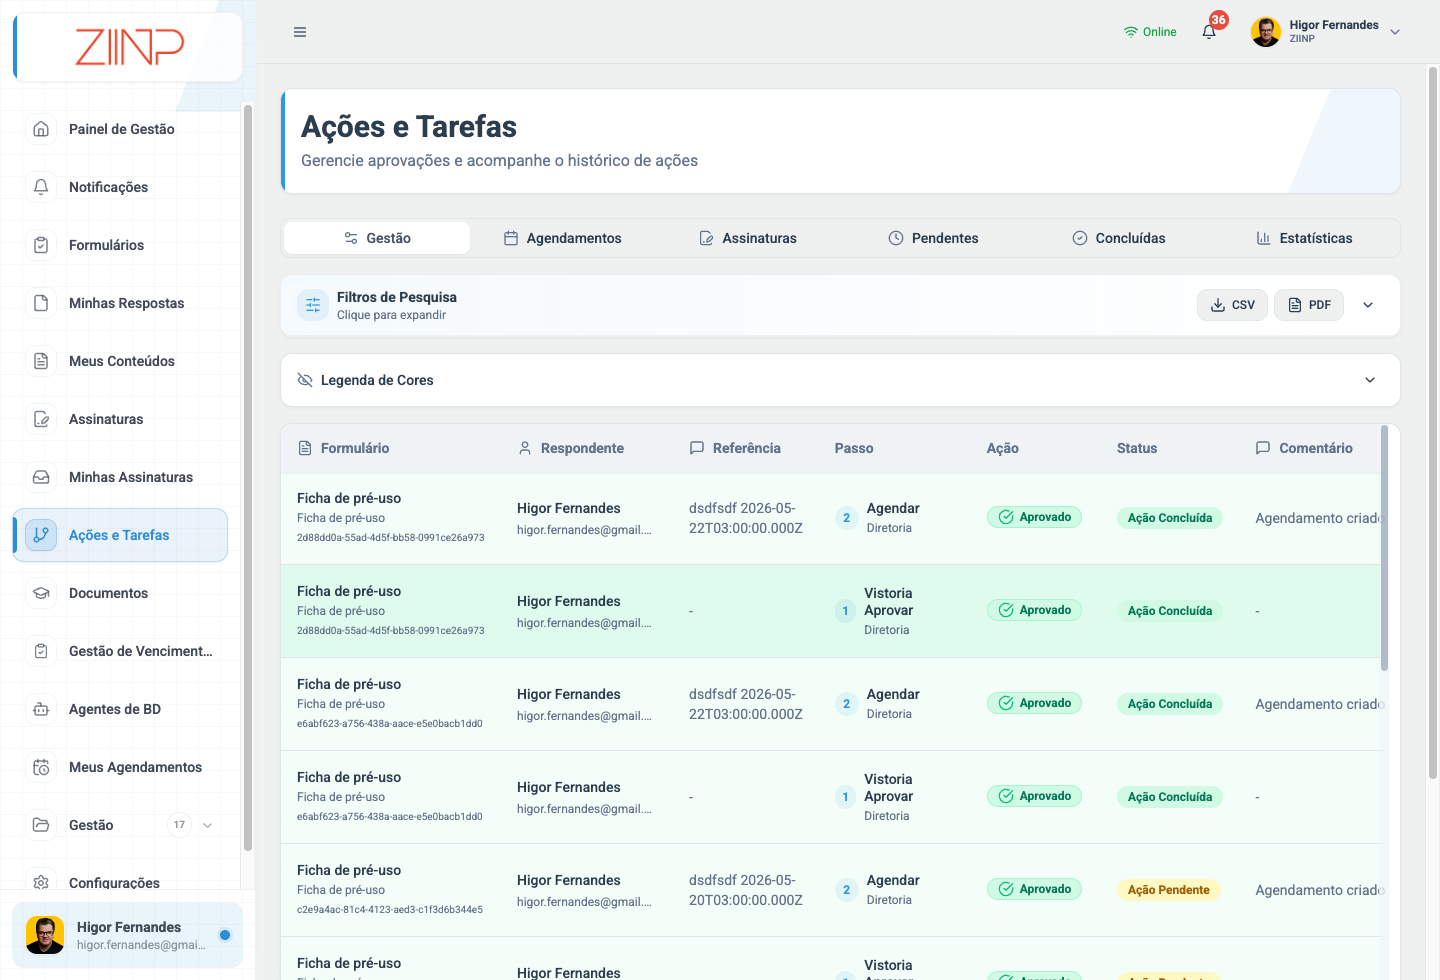1440x980 pixels.
Task: Export the table as PDF
Action: click(1309, 305)
